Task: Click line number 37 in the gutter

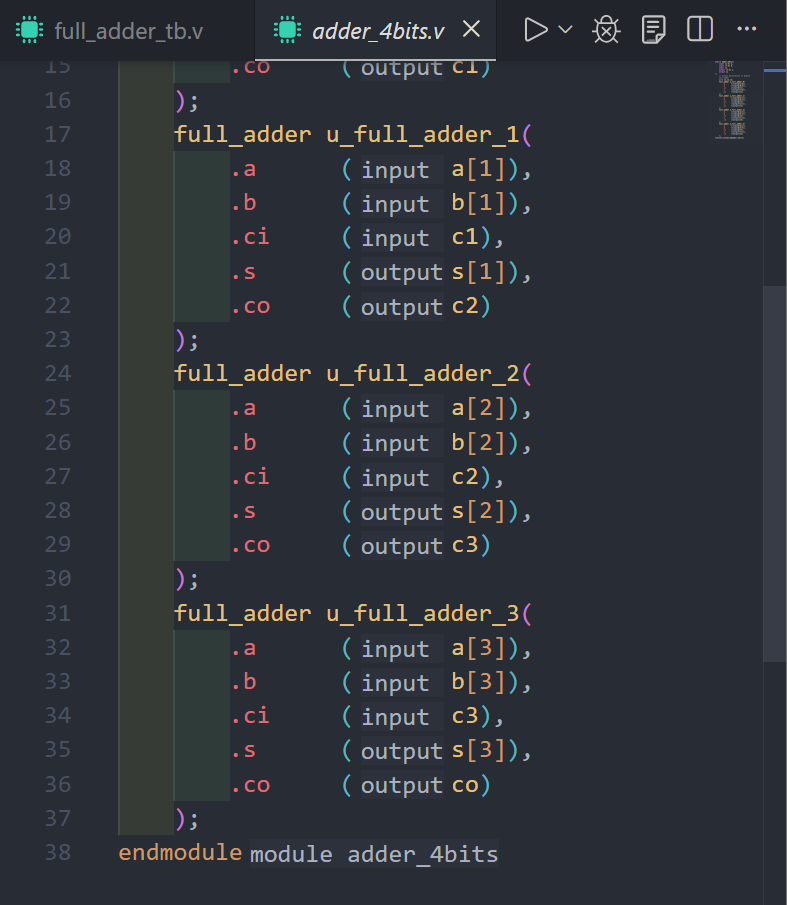Action: click(x=58, y=819)
